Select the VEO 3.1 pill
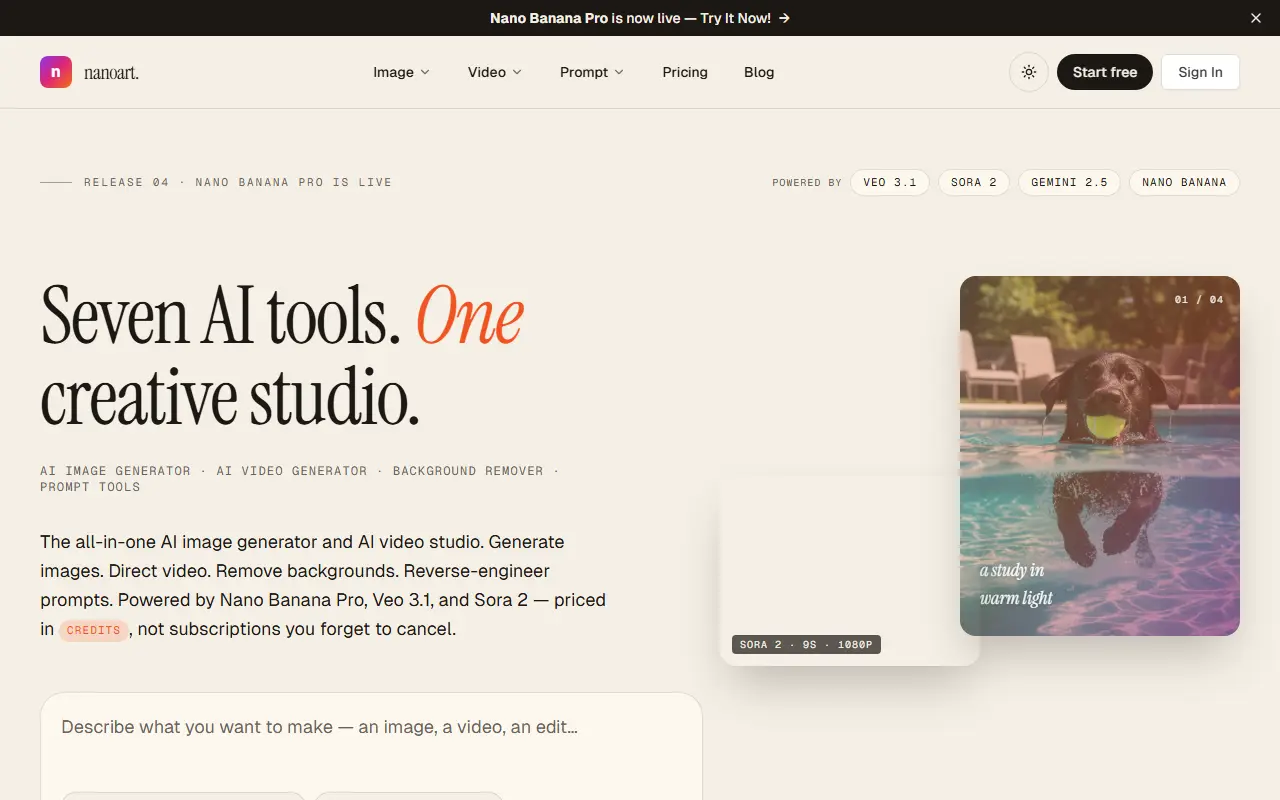 [890, 182]
